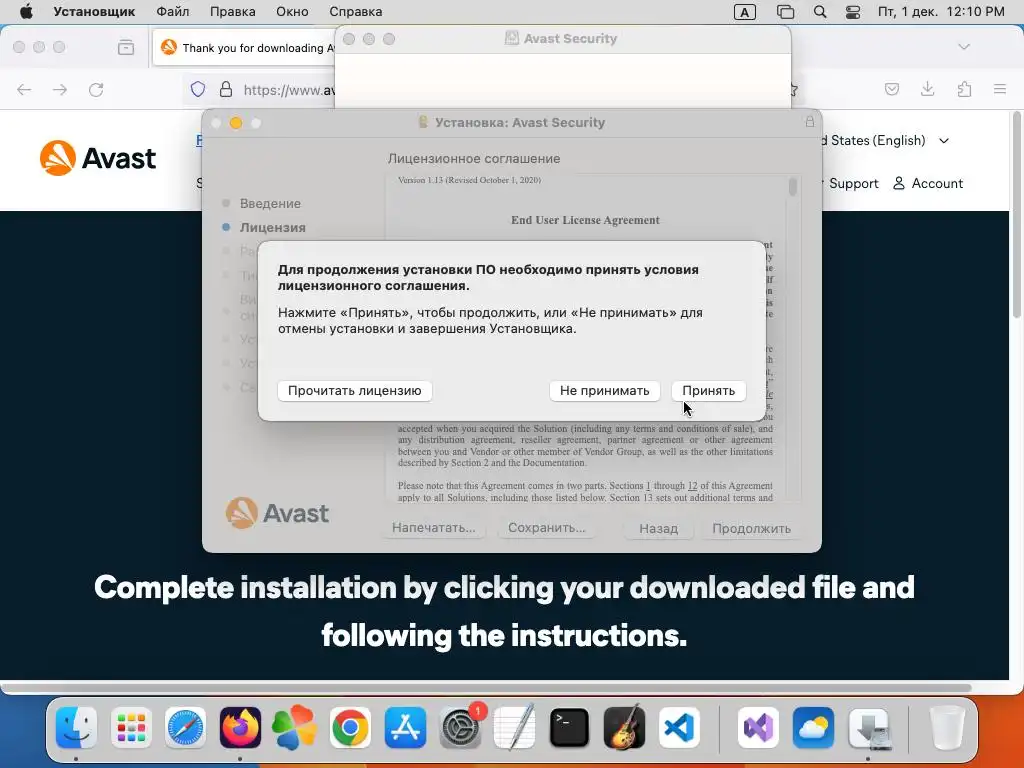Screen dimensions: 1024x768
Task: Switch the keyboard input source indicator
Action: click(744, 12)
